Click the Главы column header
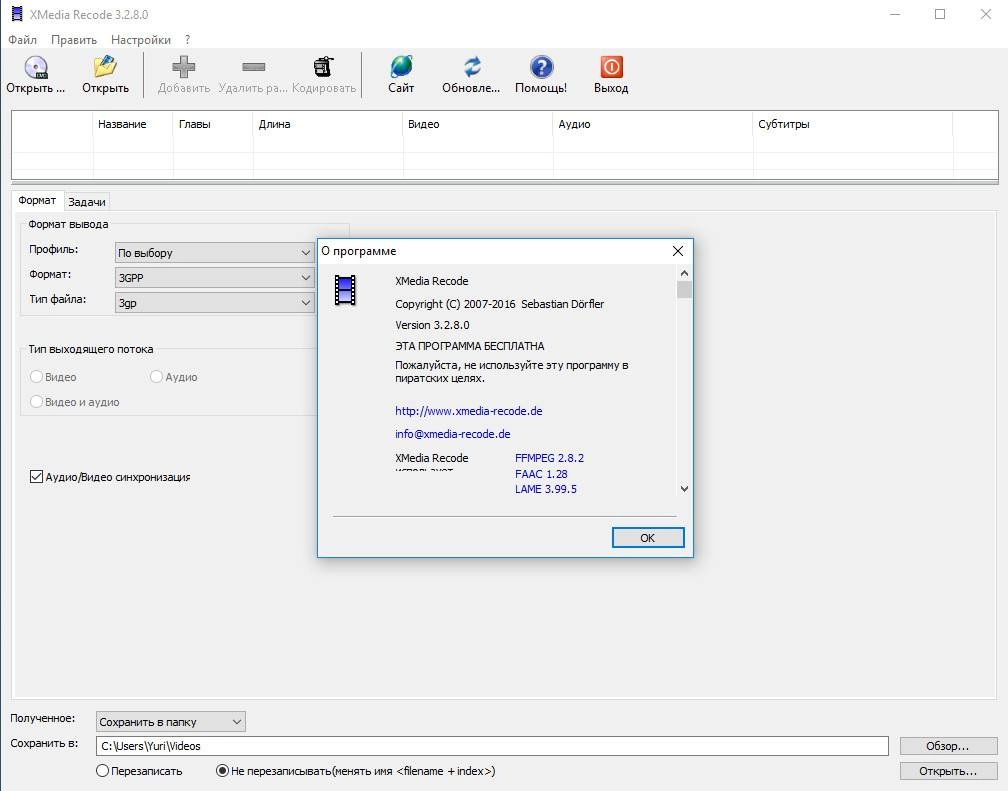 point(213,124)
